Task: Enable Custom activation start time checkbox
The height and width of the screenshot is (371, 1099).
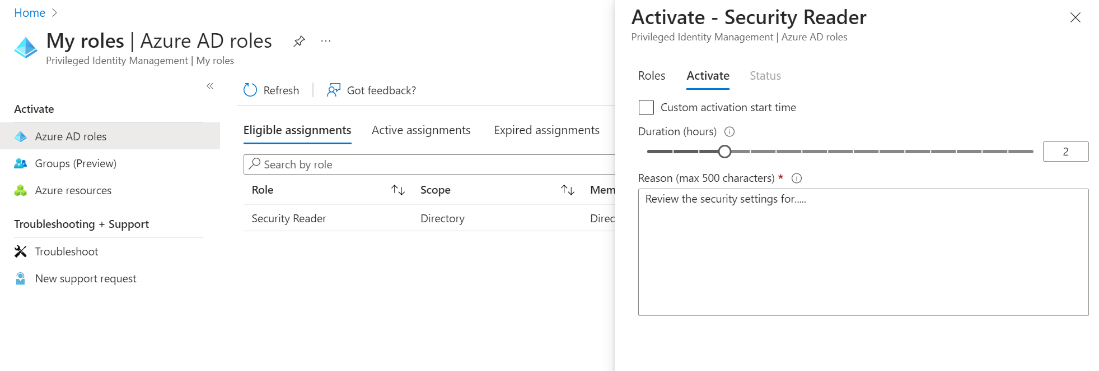Action: tap(646, 107)
